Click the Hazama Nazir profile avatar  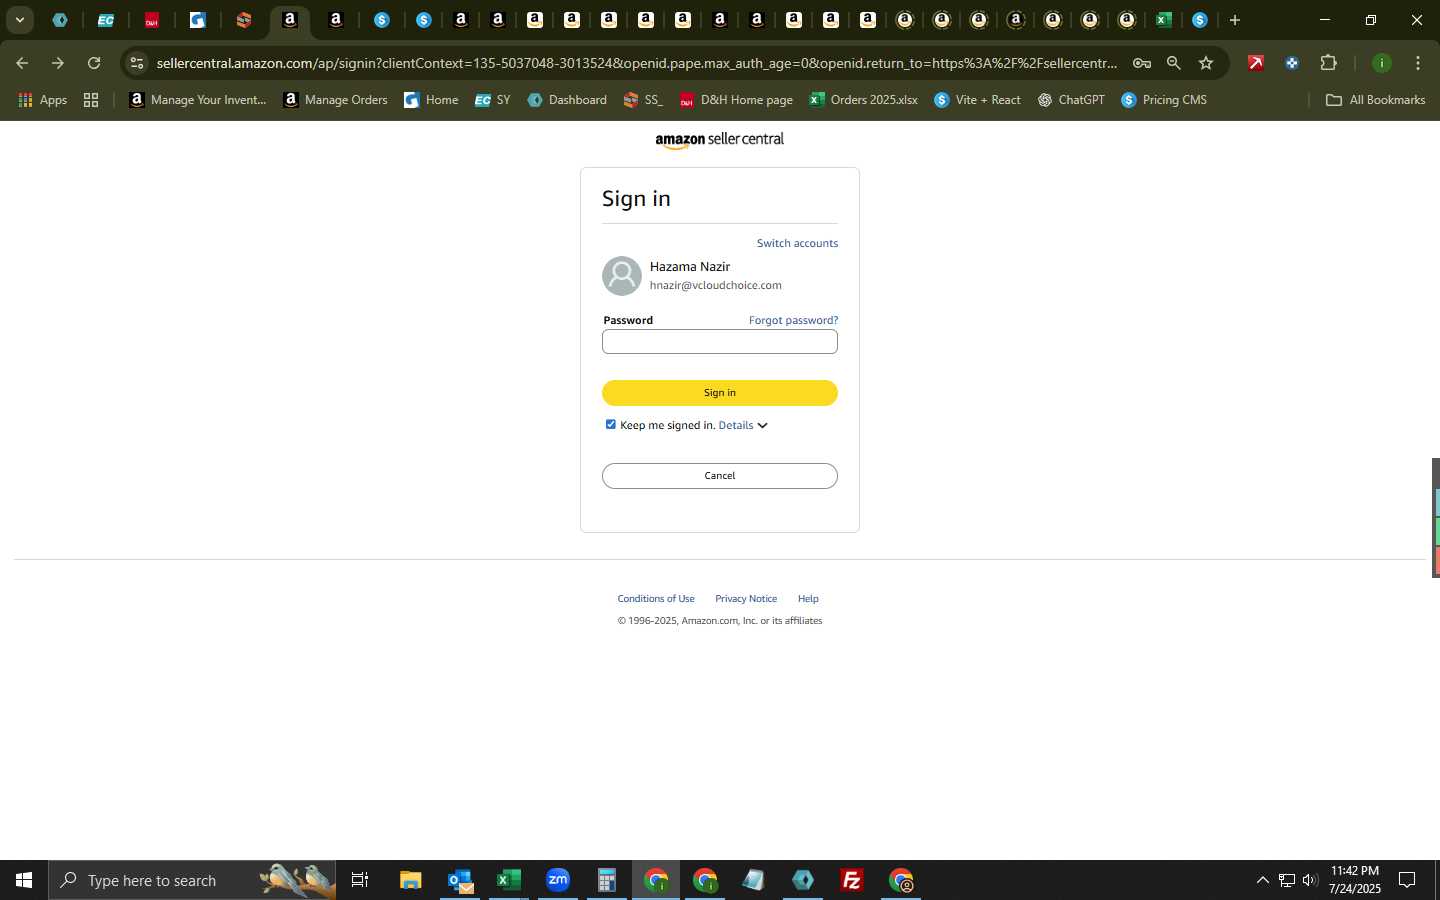click(x=621, y=276)
